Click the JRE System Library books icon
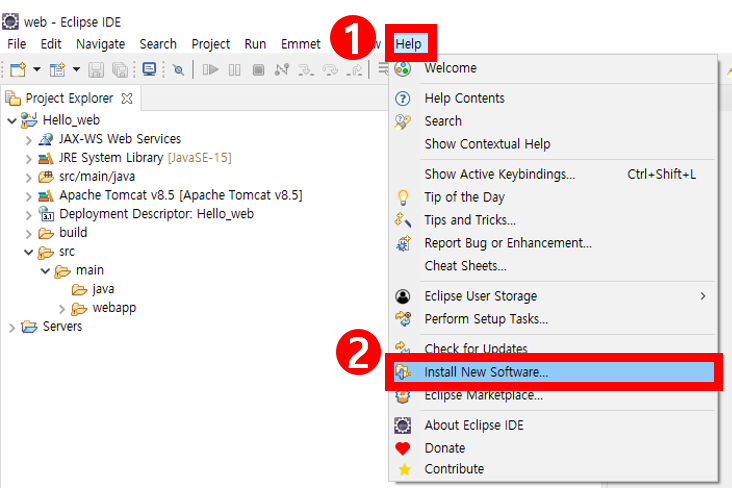This screenshot has height=488, width=732. pyautogui.click(x=46, y=158)
